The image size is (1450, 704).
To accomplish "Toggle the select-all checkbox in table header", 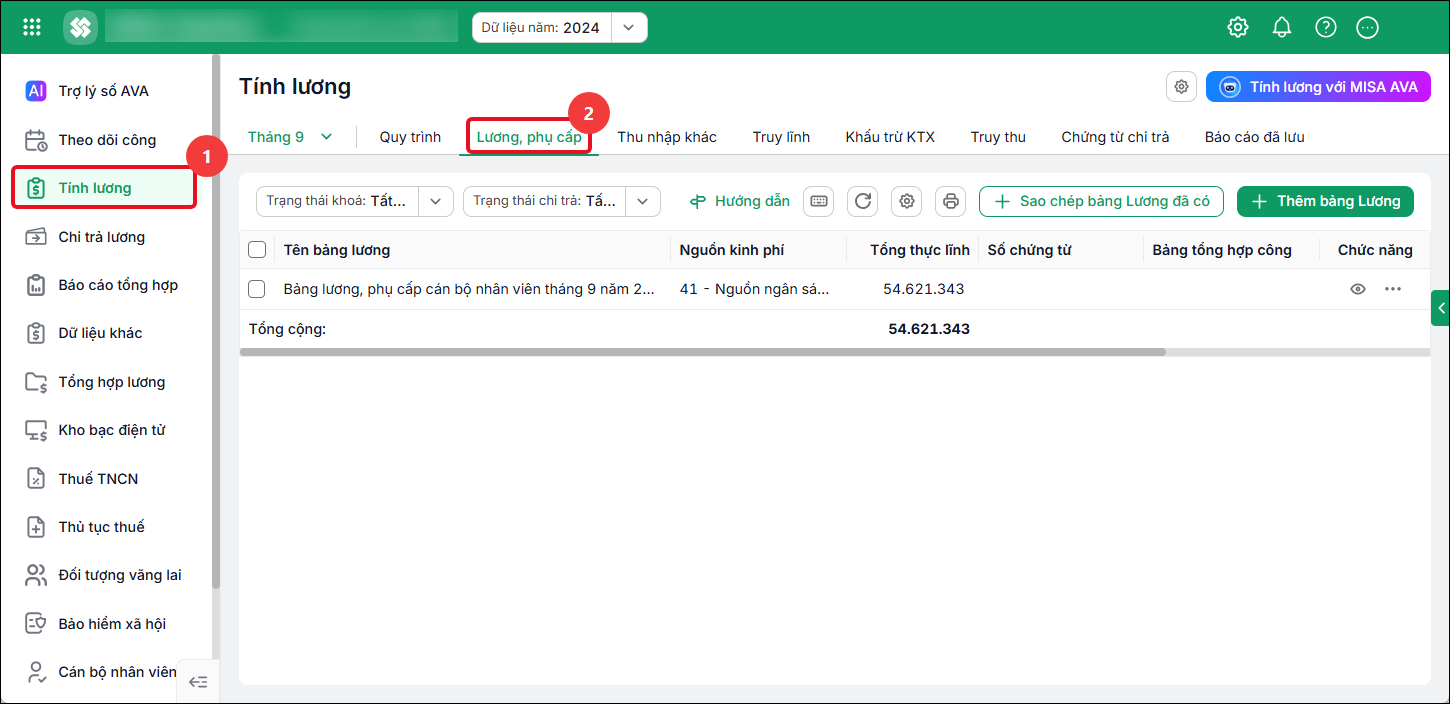I will 257,250.
